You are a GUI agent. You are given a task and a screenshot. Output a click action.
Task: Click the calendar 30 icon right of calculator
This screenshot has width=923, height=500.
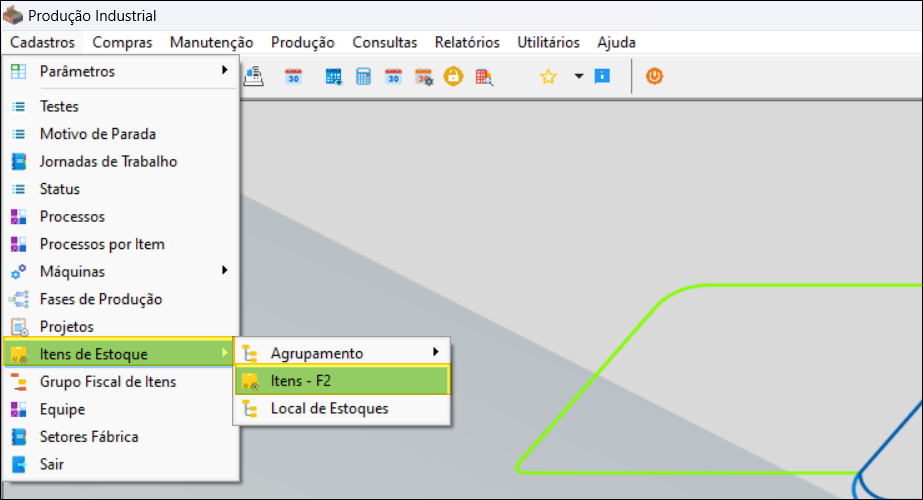393,77
